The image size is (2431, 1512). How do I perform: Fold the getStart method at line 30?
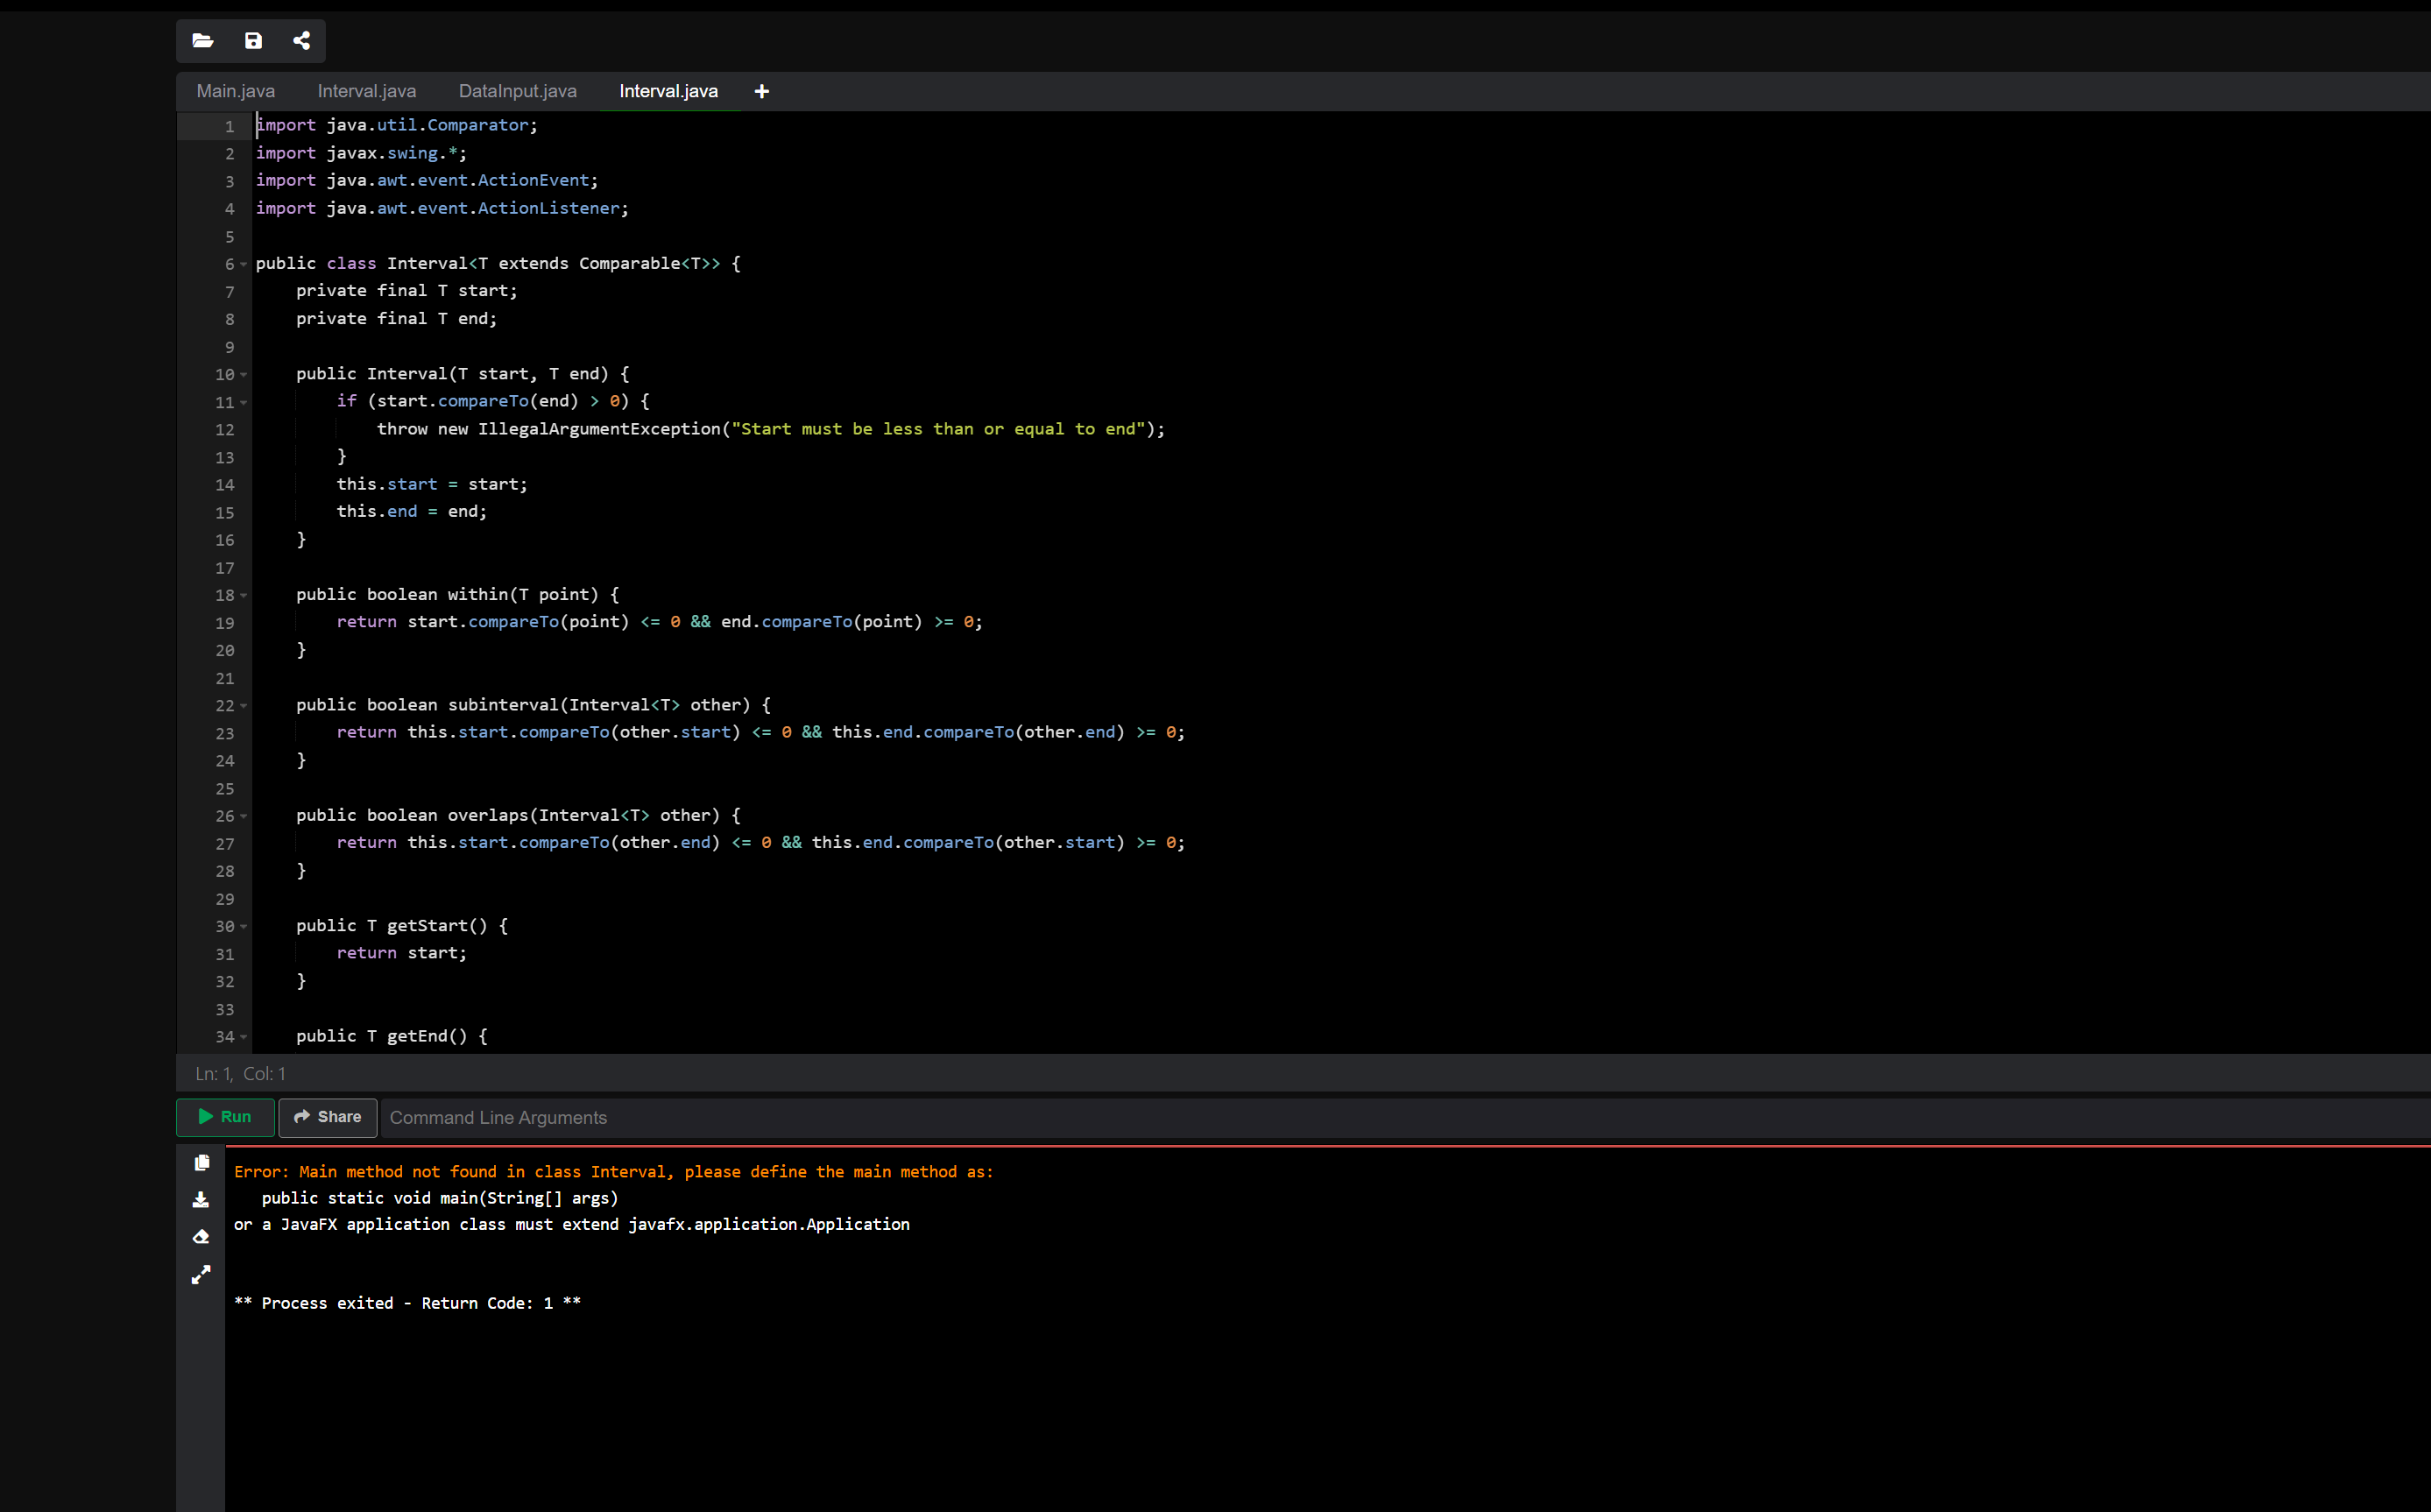[243, 927]
